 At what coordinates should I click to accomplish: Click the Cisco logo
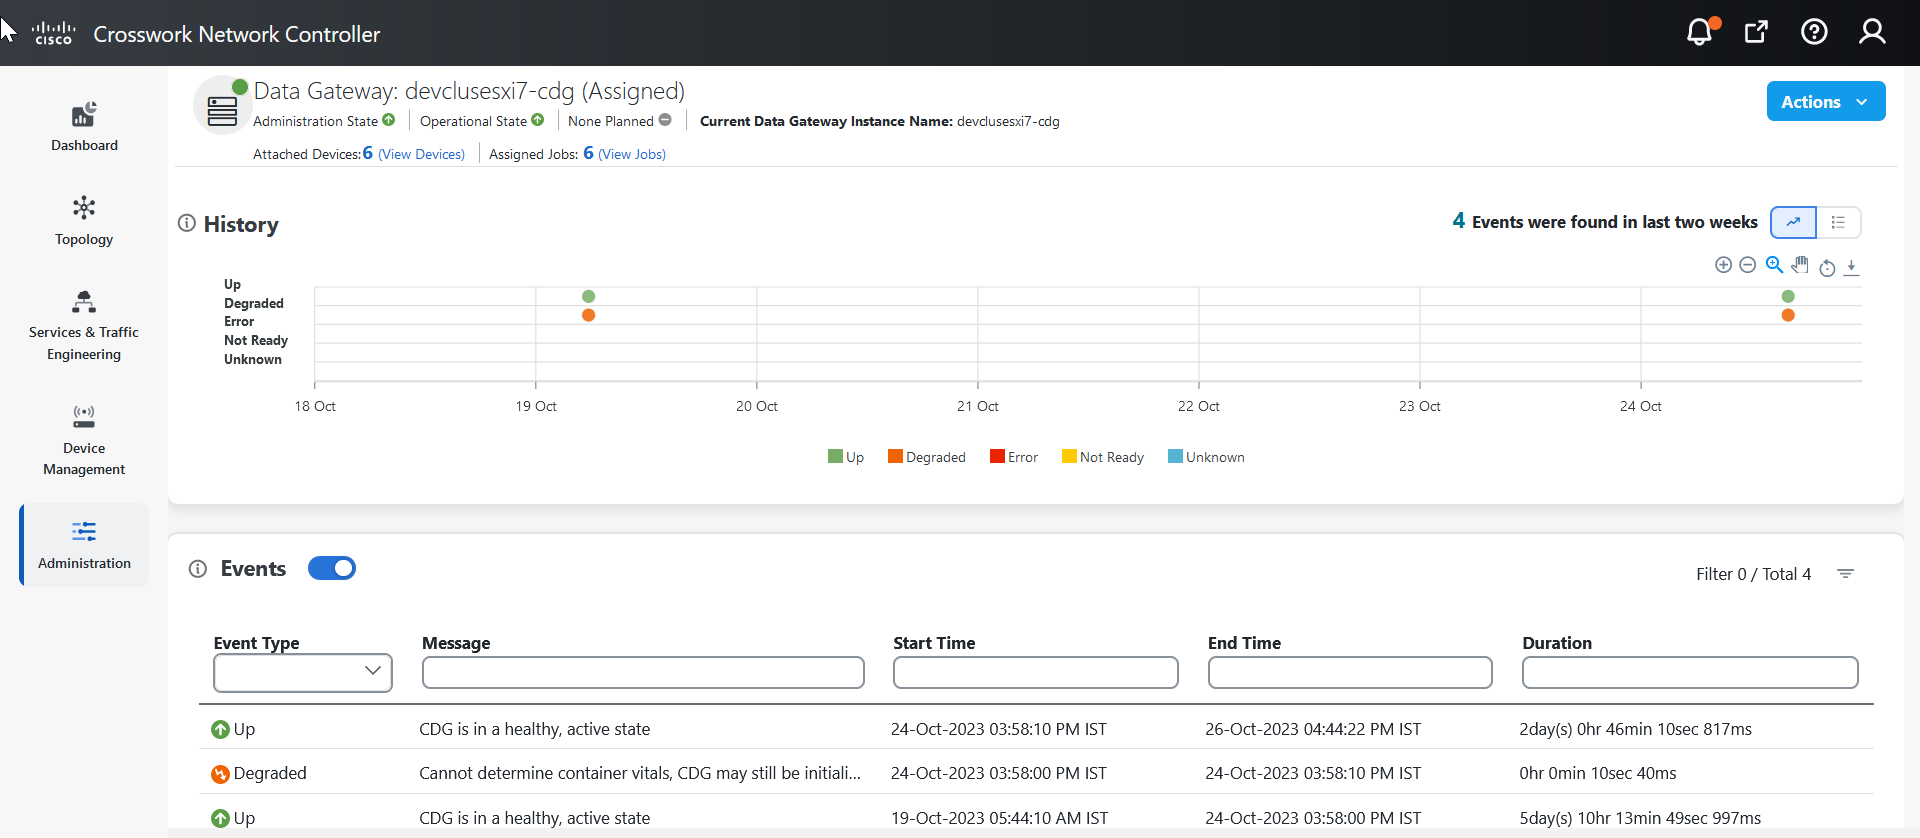pyautogui.click(x=53, y=33)
